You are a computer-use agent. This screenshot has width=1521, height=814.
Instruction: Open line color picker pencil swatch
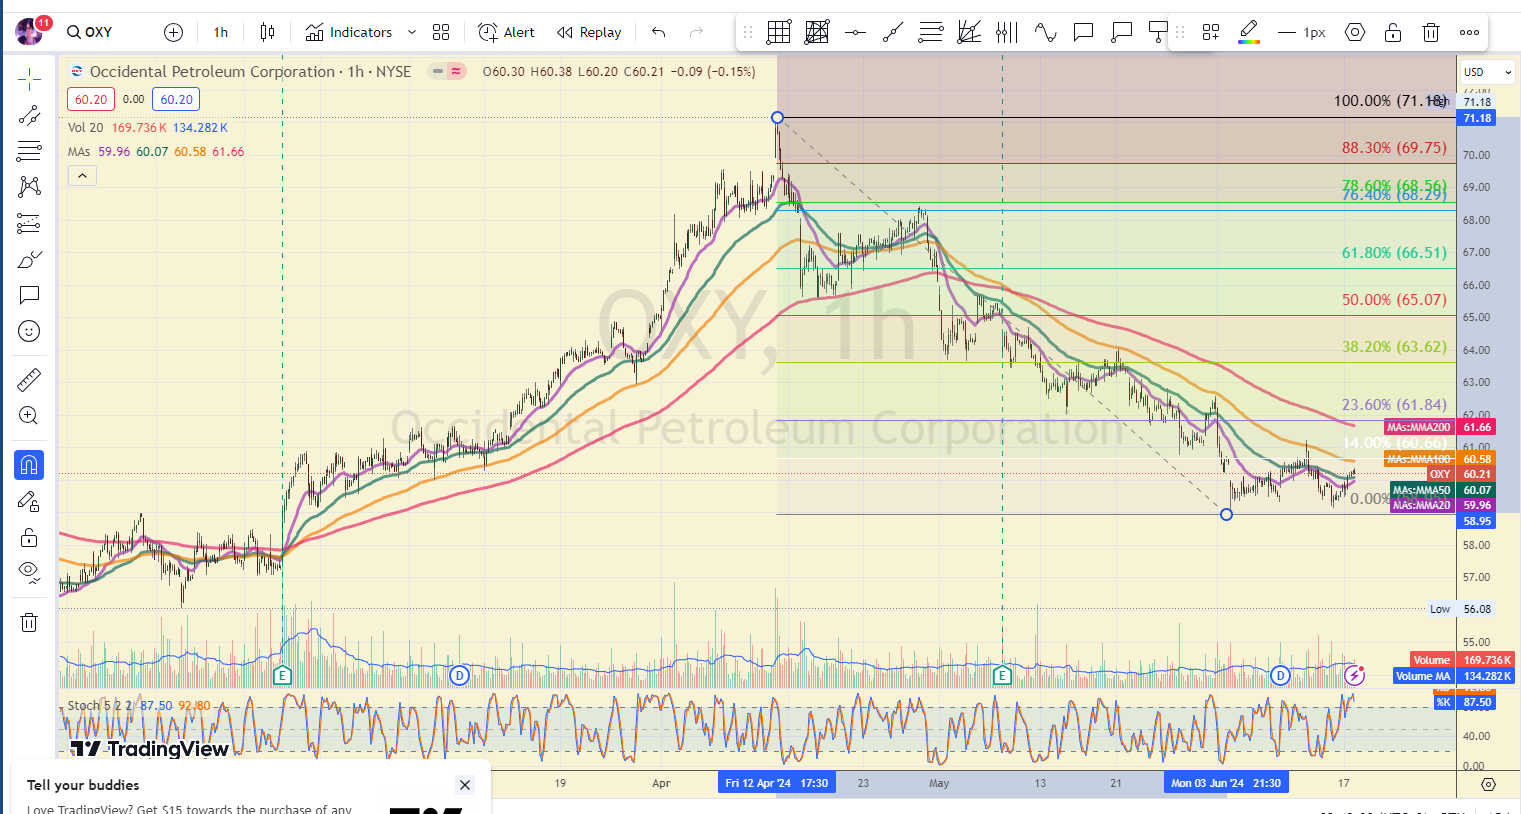point(1249,32)
